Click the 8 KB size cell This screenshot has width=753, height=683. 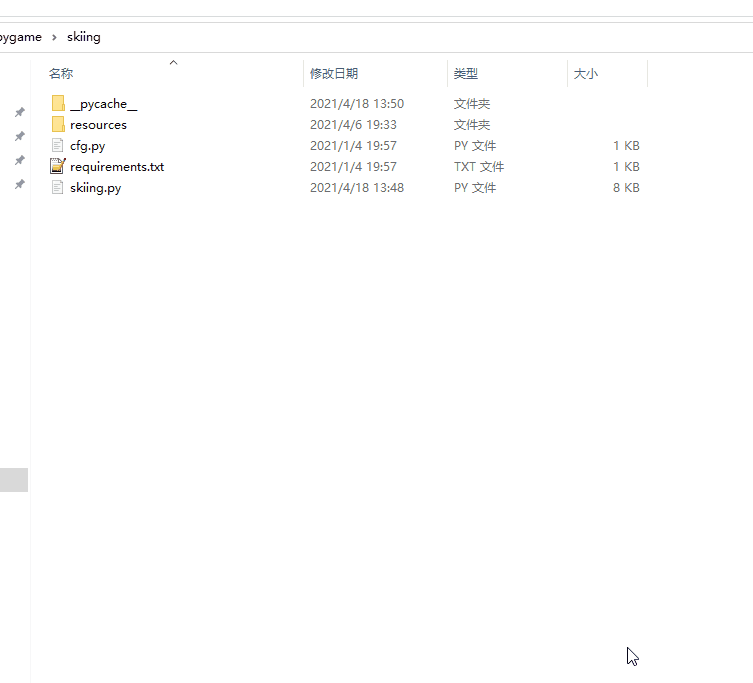(x=626, y=188)
